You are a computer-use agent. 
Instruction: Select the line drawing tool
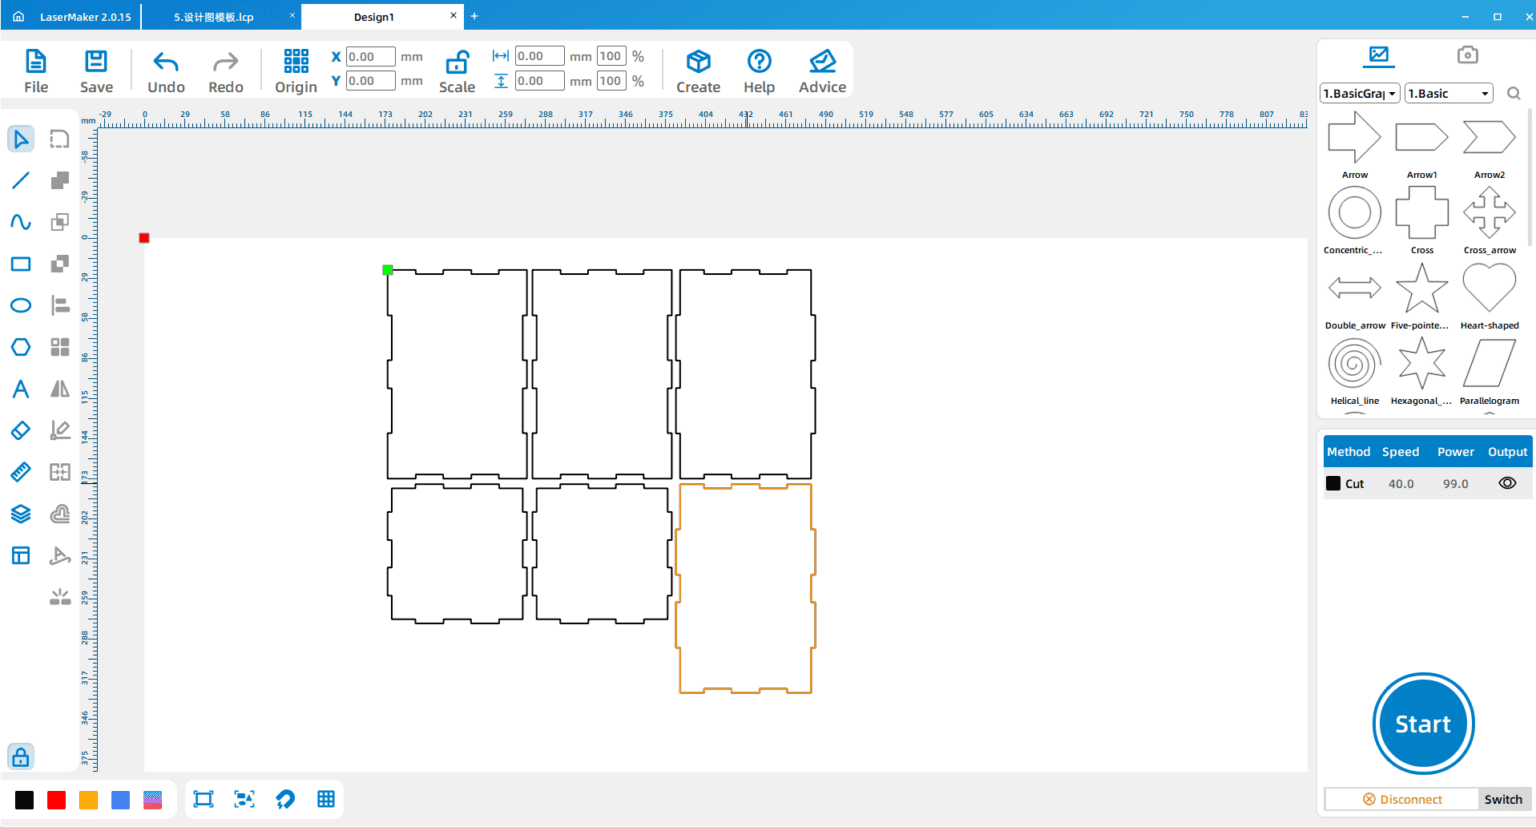21,181
